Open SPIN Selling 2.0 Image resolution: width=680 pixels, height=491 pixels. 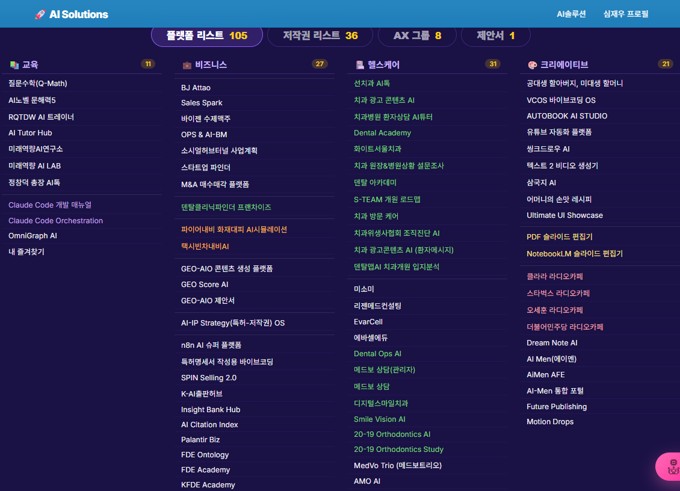[x=209, y=378]
